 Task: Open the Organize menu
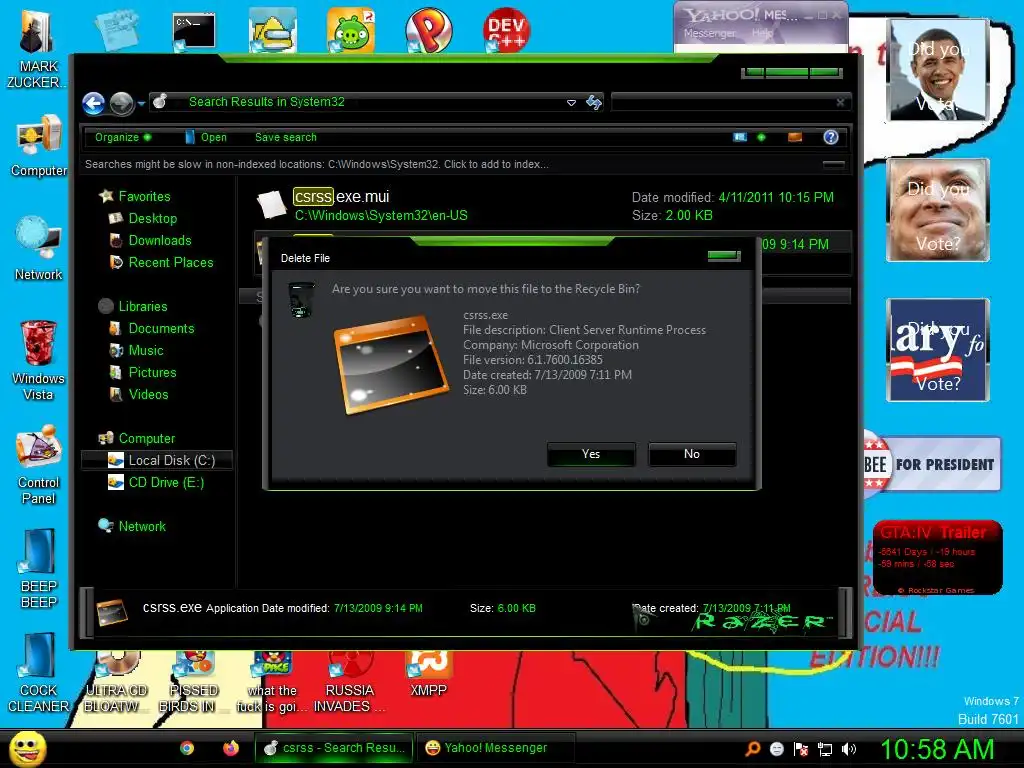click(123, 137)
